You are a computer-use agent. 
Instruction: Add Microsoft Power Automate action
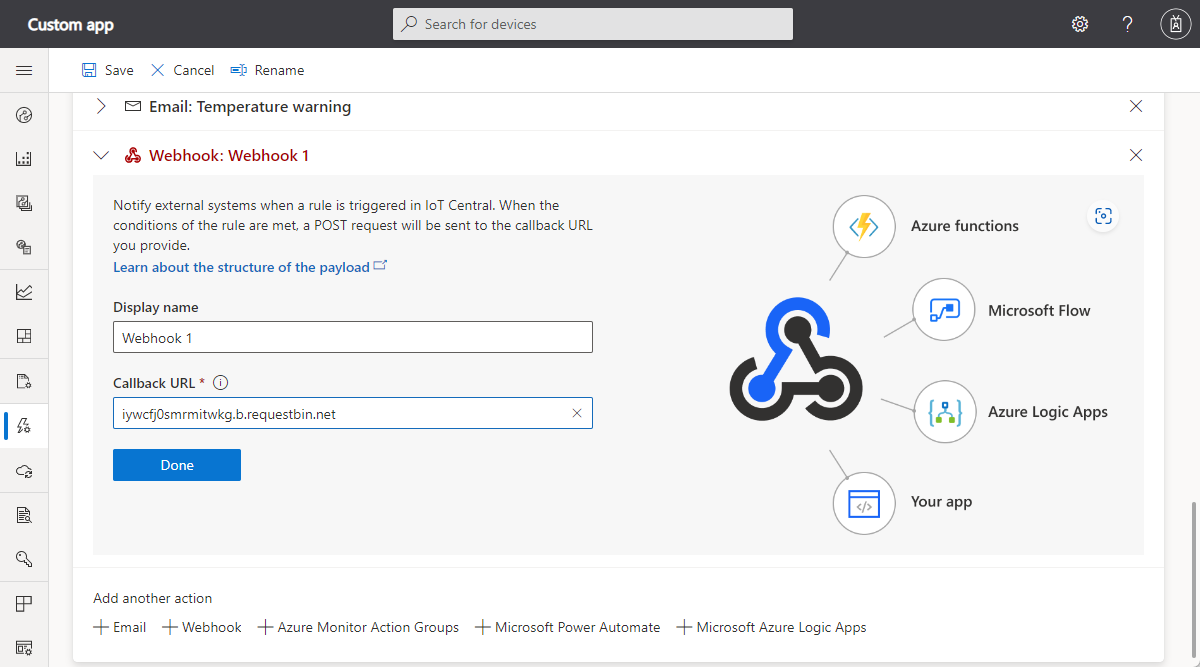coord(568,627)
